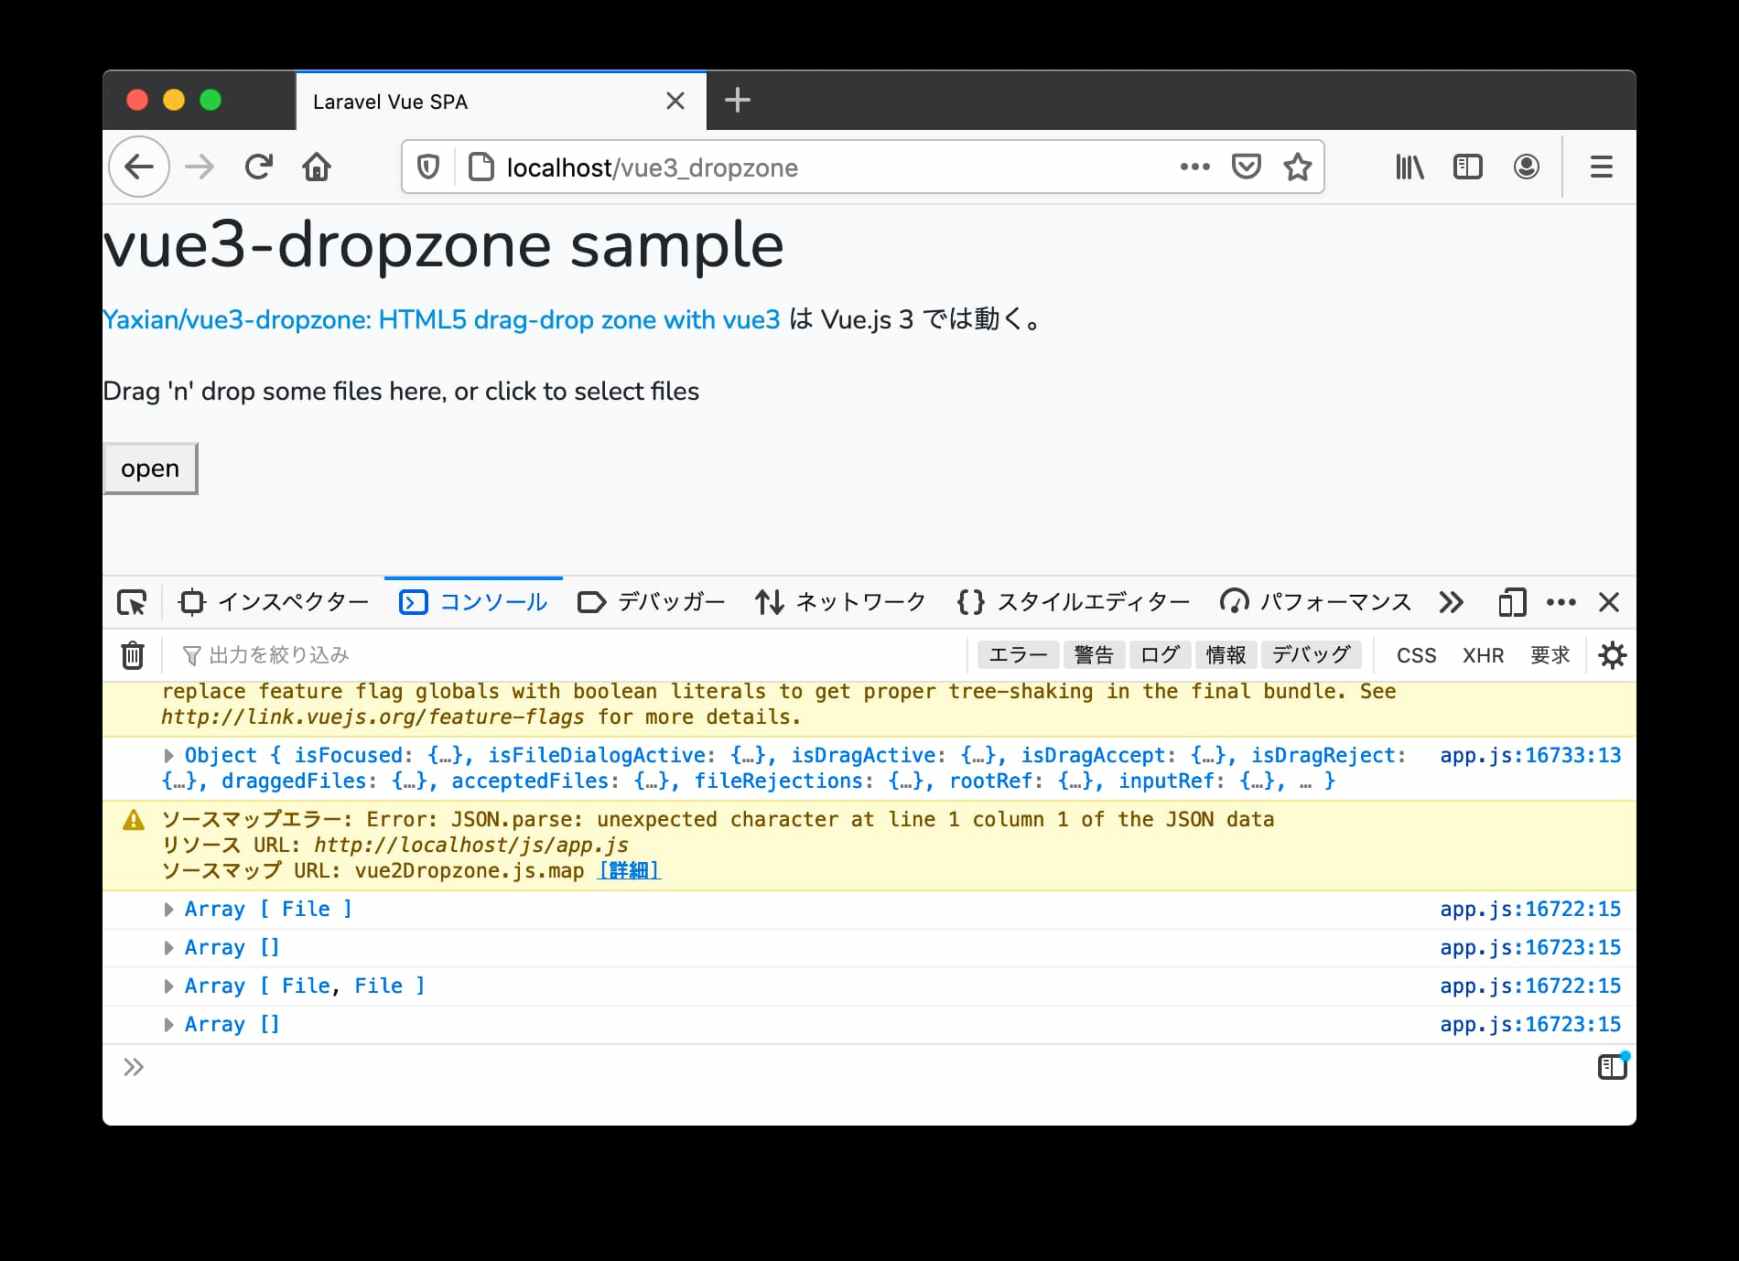
Task: Open the Yaxian/vue3-dropzone link
Action: coord(440,320)
